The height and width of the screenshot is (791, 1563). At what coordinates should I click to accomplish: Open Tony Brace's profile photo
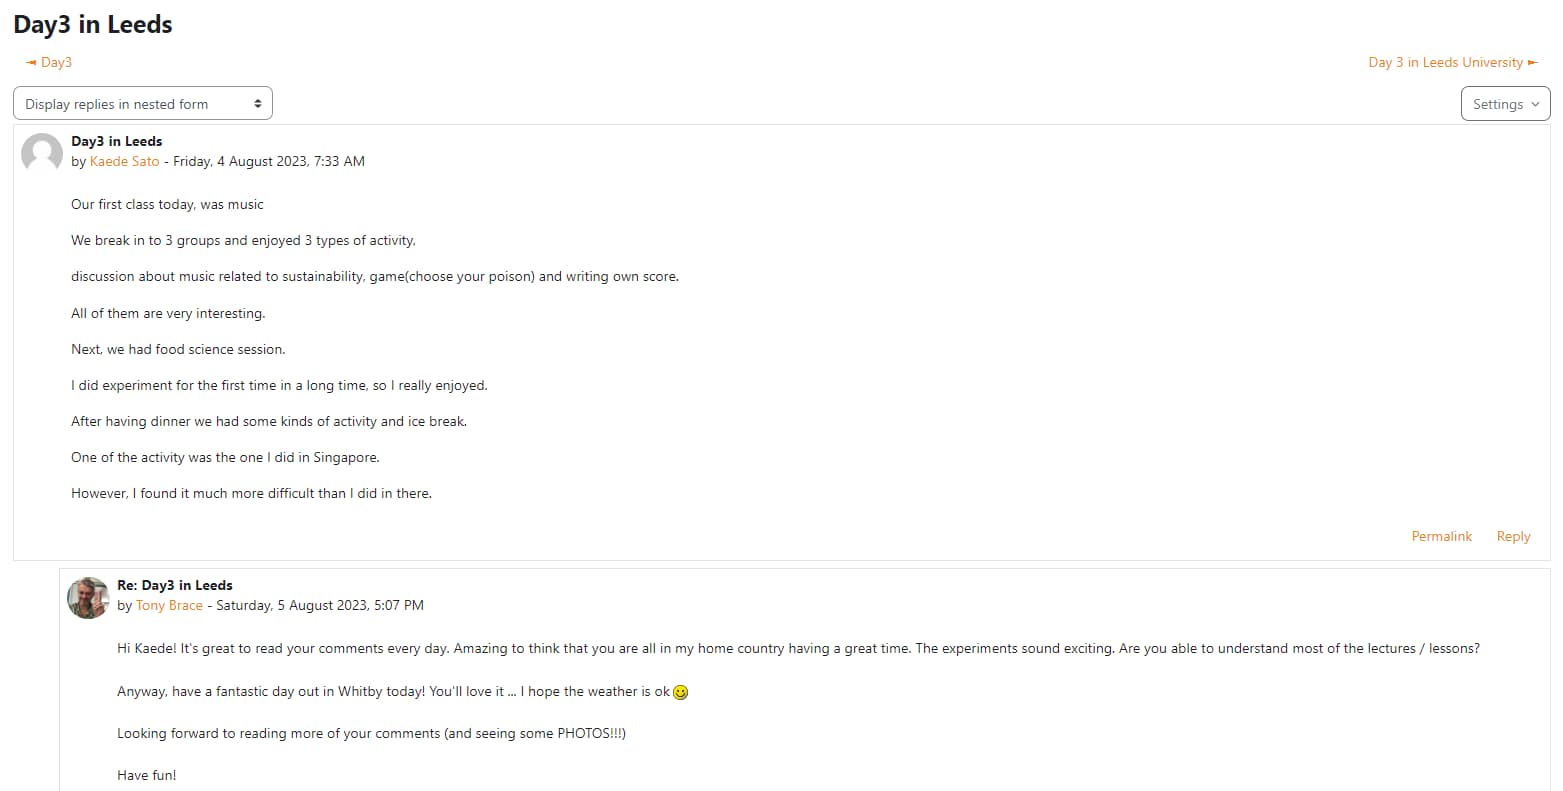tap(88, 597)
